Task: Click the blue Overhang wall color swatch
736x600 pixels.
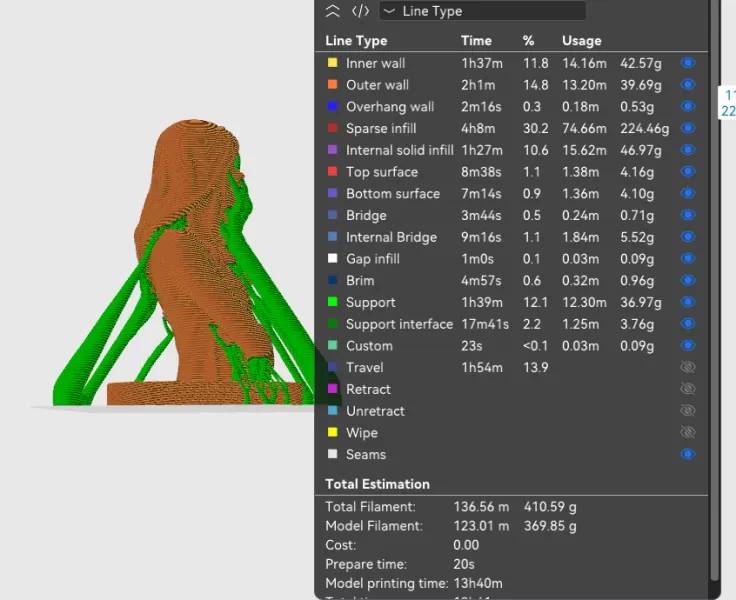Action: (332, 106)
